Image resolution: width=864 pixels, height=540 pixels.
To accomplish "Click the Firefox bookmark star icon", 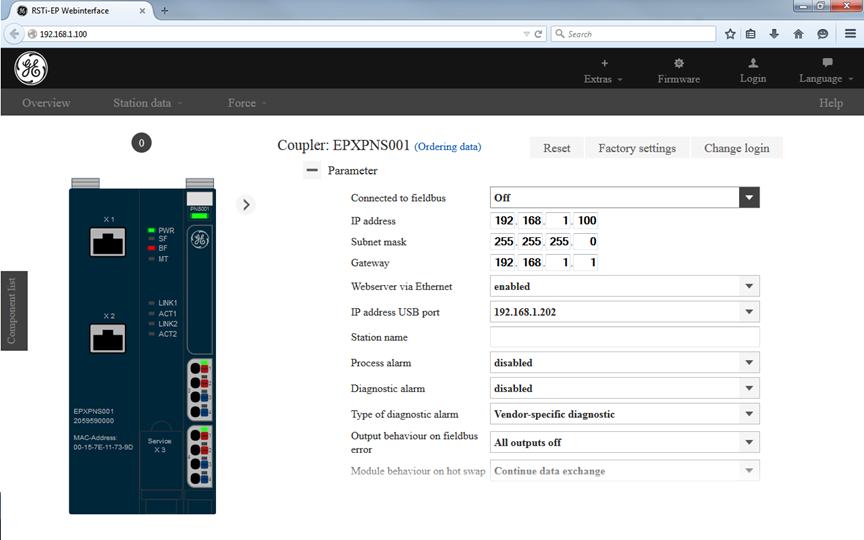I will [730, 34].
